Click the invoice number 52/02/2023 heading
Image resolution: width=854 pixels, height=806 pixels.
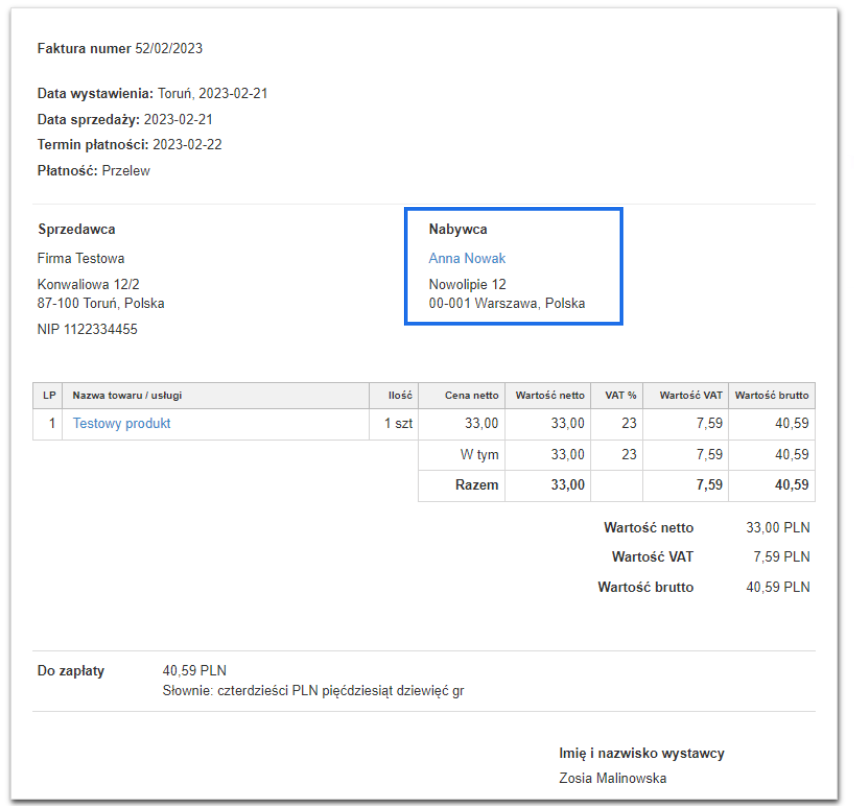(x=119, y=48)
